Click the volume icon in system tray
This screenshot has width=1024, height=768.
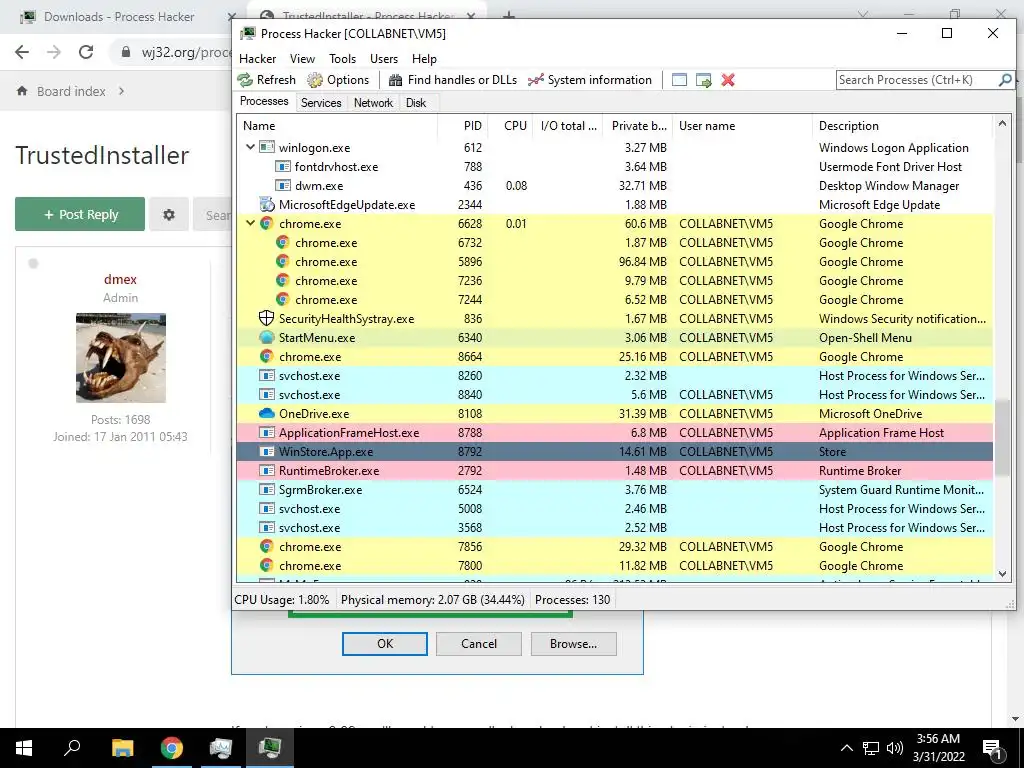(894, 748)
